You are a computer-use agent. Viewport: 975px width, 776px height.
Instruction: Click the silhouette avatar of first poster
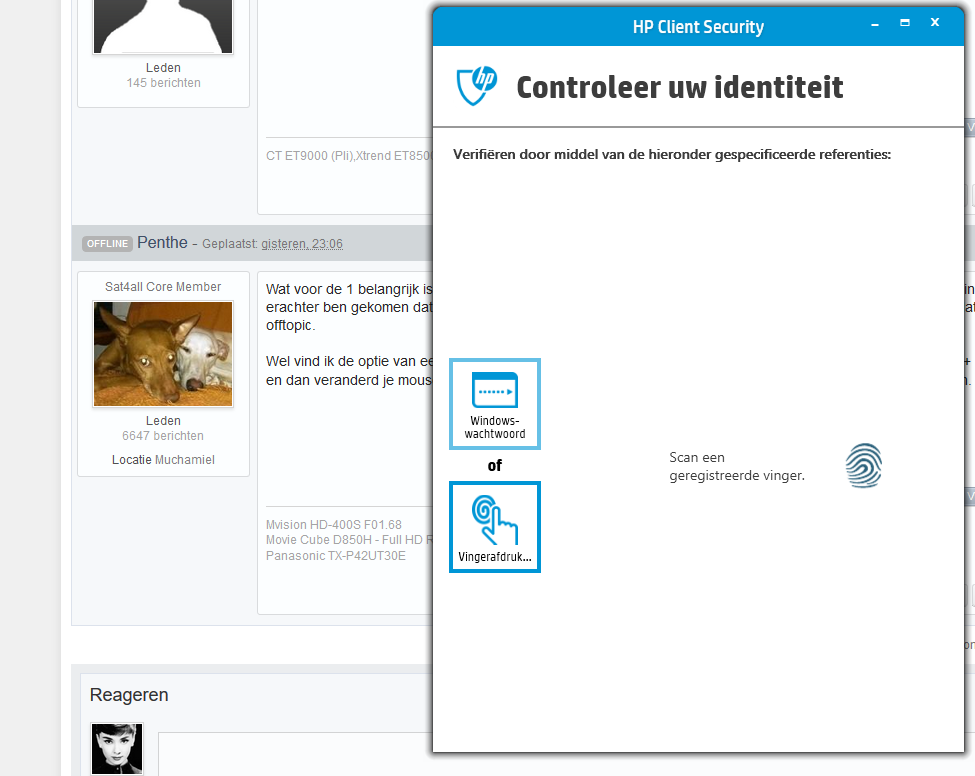coord(163,26)
